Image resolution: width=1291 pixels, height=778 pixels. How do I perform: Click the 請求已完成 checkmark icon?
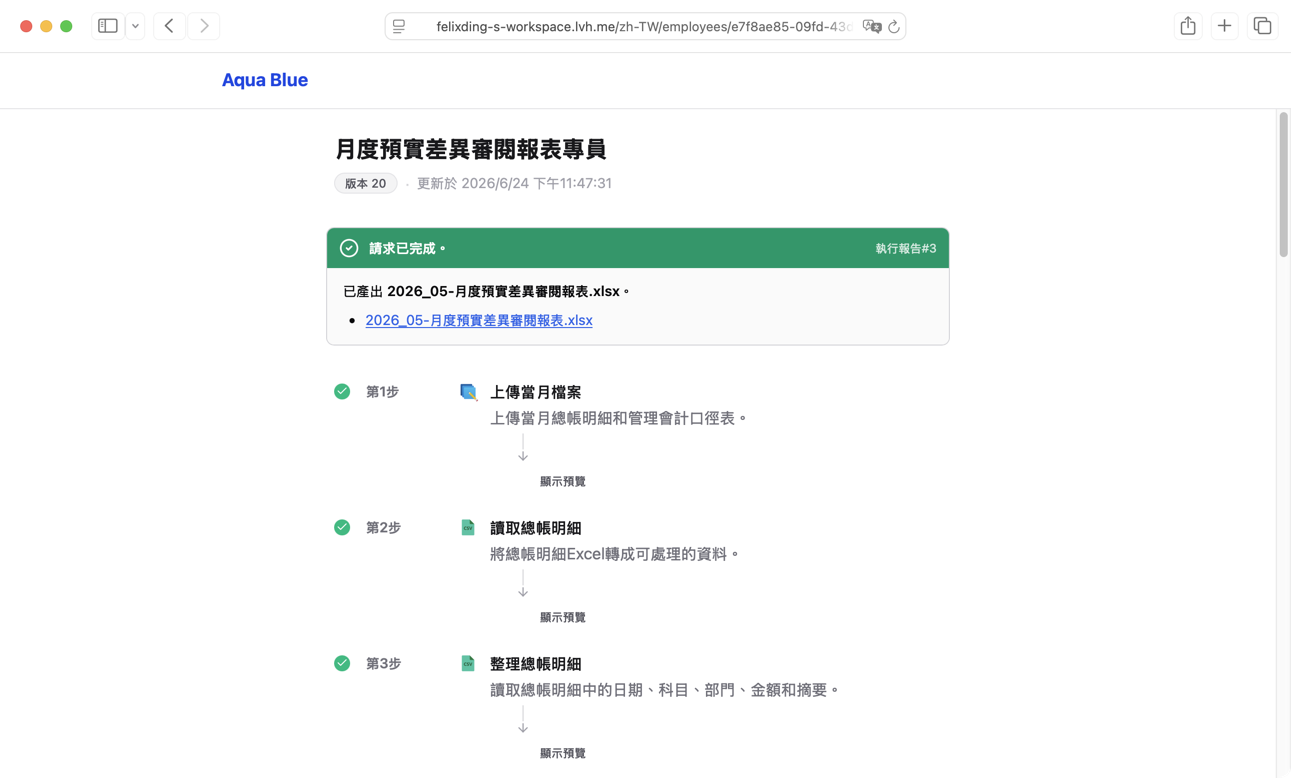(x=349, y=248)
